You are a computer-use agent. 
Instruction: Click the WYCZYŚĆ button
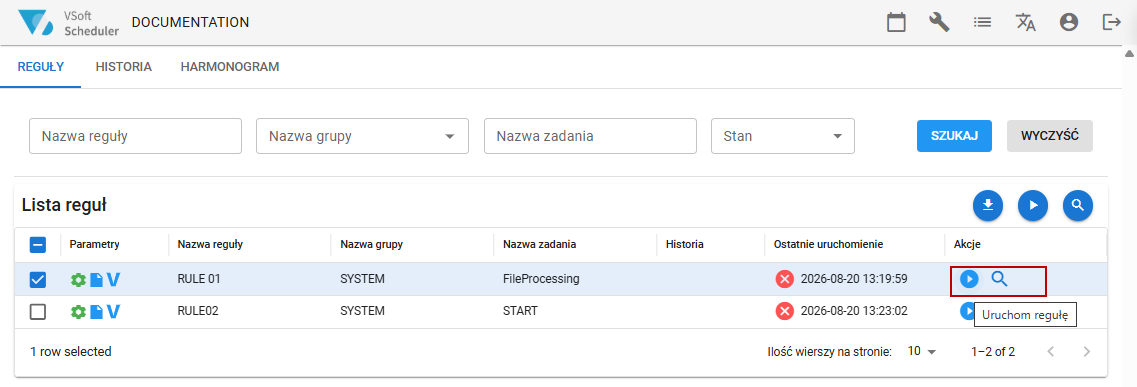pos(1050,136)
